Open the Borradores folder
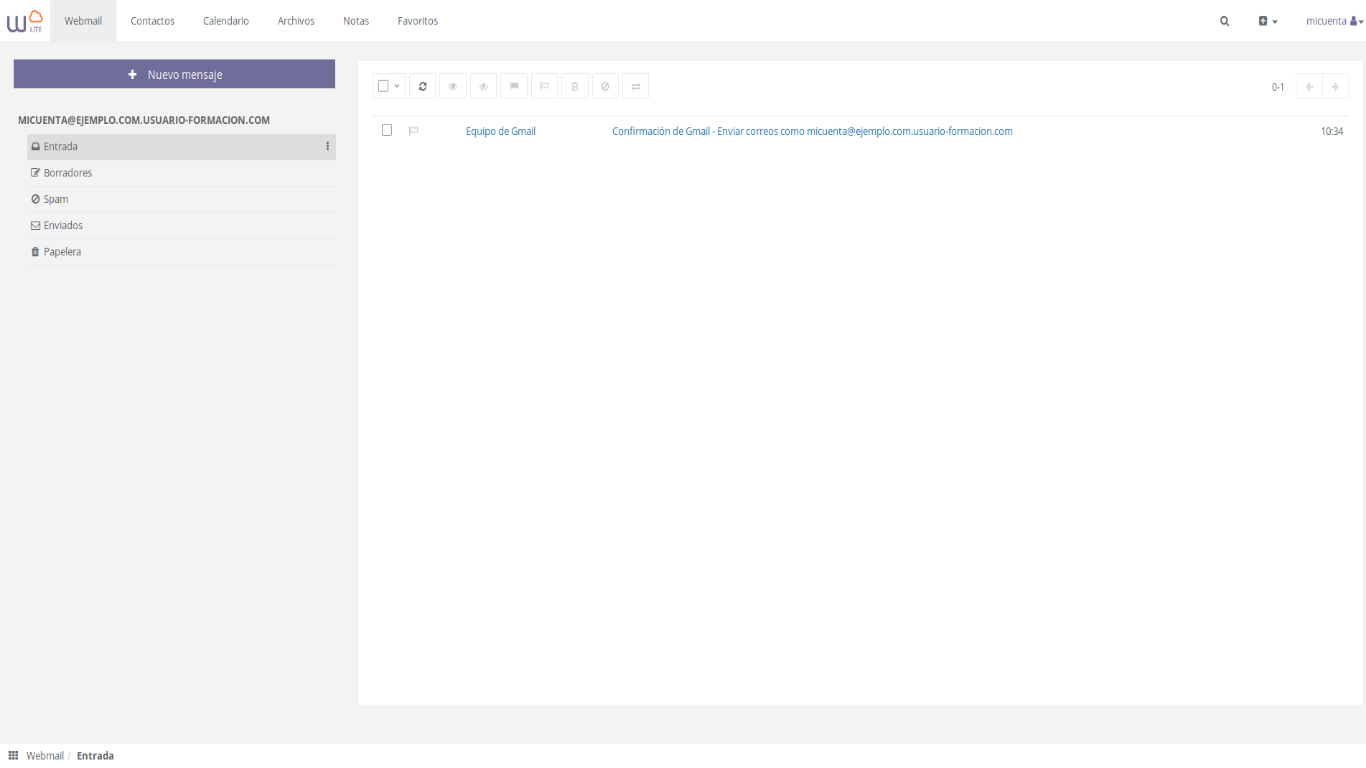The image size is (1366, 768). 67,173
